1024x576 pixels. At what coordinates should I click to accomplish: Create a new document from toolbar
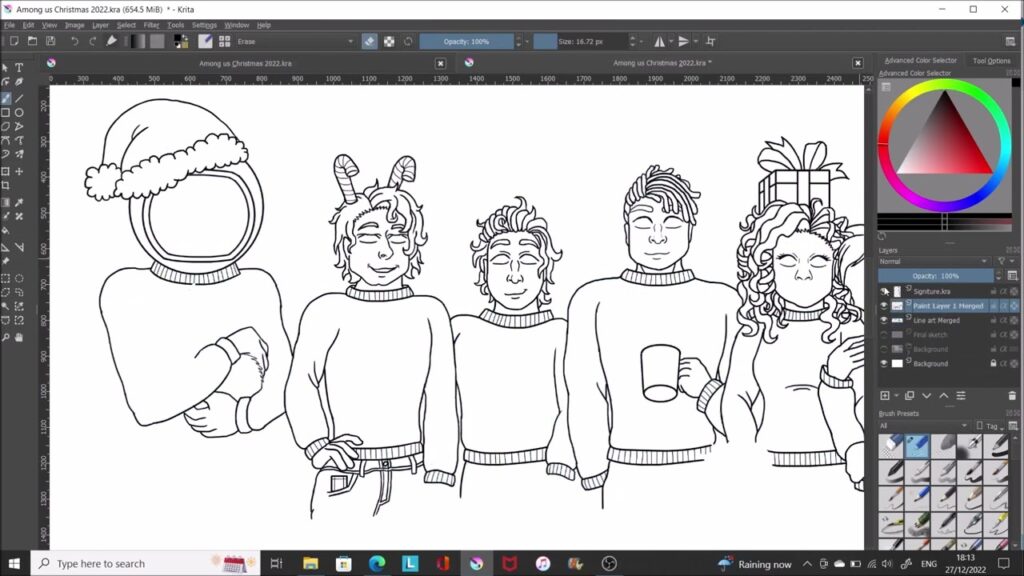pyautogui.click(x=14, y=41)
